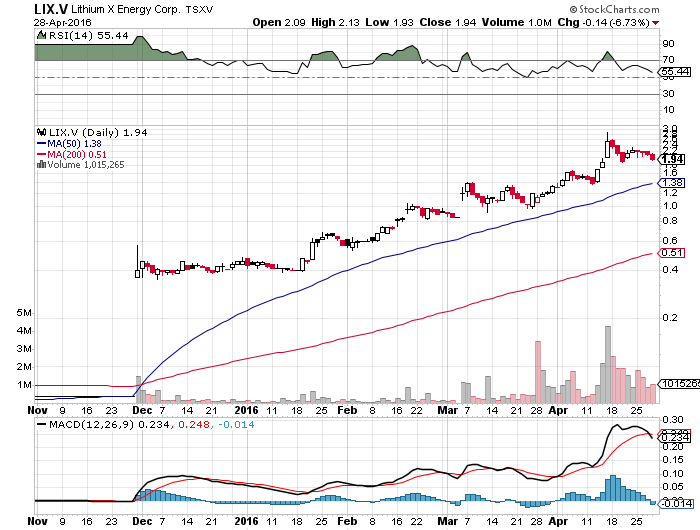Click the blue 1.38 MA(50) axis label

(x=673, y=183)
